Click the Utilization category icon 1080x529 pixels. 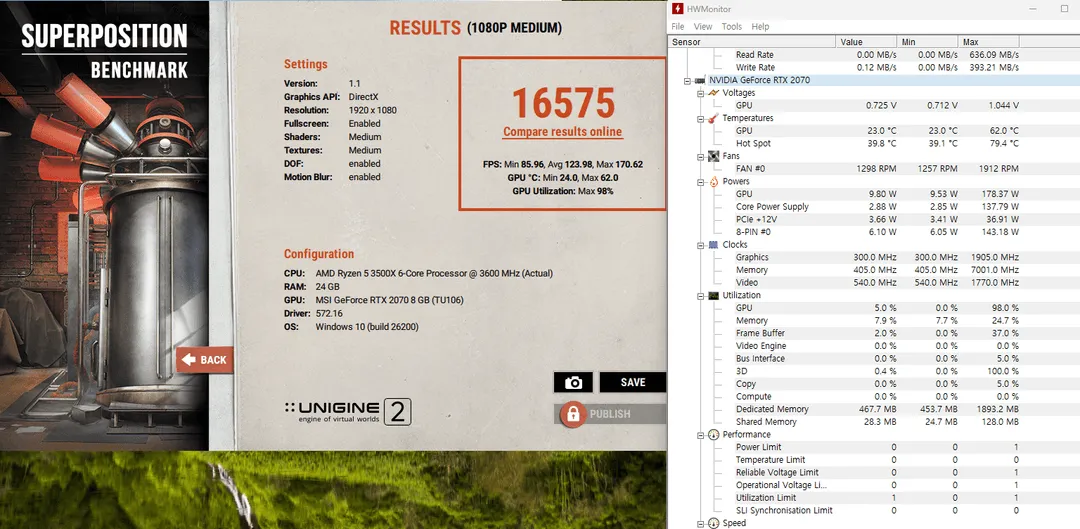click(714, 295)
